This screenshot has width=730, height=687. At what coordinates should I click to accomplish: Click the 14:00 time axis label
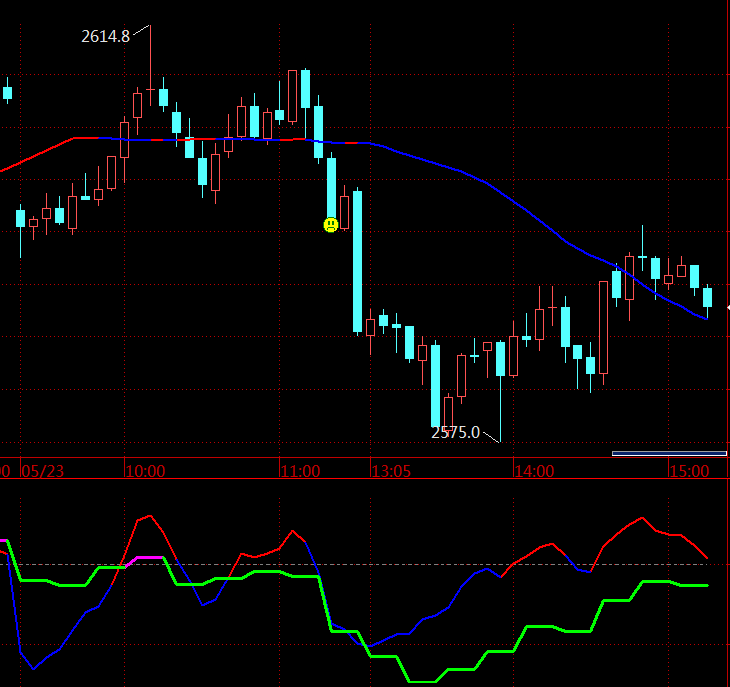(x=535, y=471)
